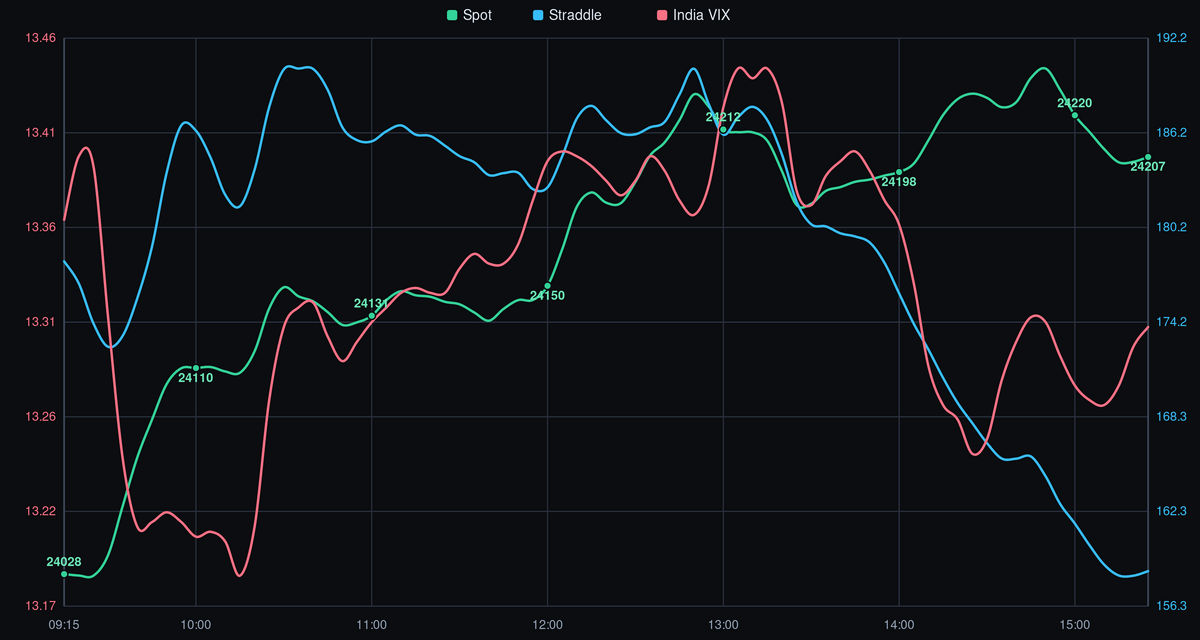
Task: Click the 13.22 VIX axis value
Action: coord(41,511)
